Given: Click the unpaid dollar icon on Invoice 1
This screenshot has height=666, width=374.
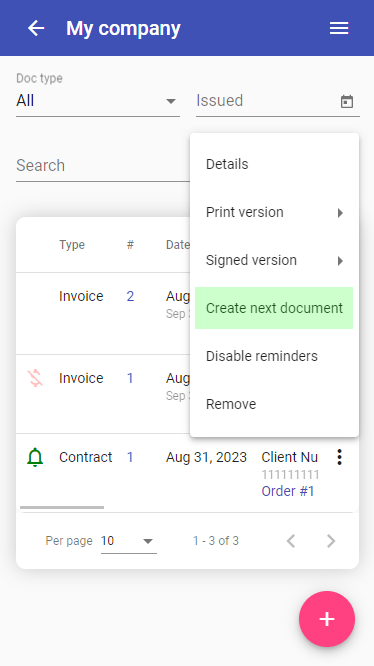Looking at the screenshot, I should click(x=35, y=378).
